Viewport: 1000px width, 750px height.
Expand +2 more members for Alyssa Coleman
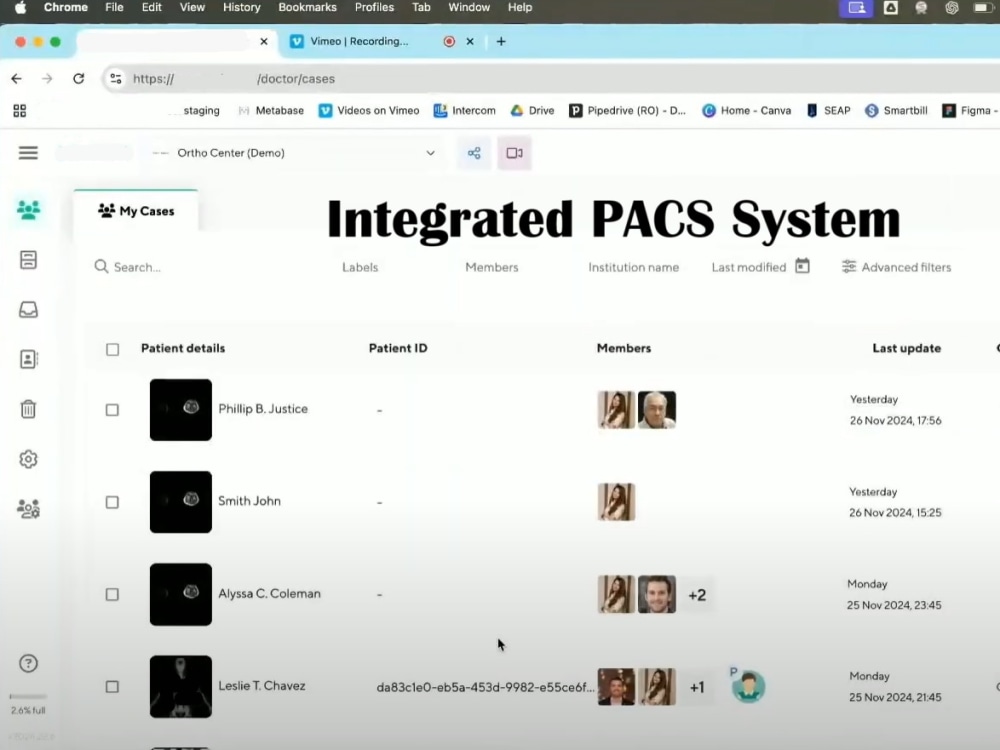coord(697,595)
